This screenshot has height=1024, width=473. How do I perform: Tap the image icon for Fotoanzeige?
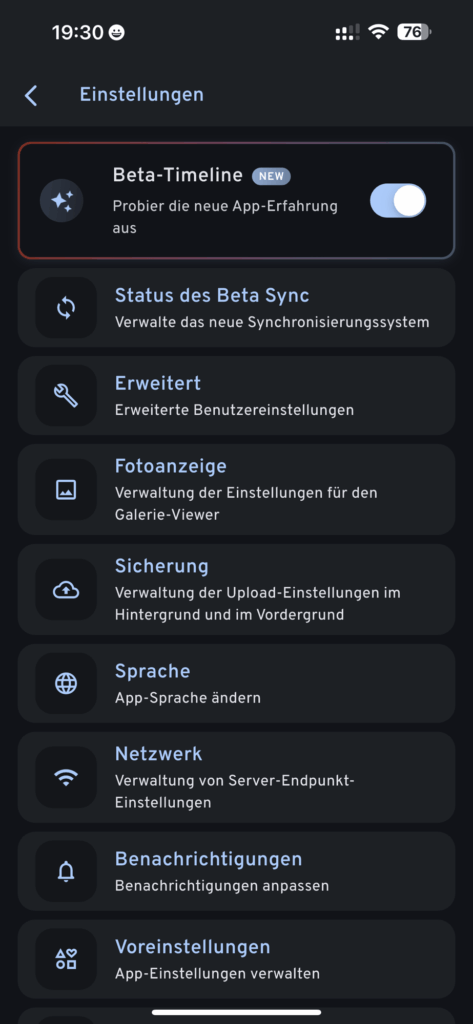(x=66, y=490)
